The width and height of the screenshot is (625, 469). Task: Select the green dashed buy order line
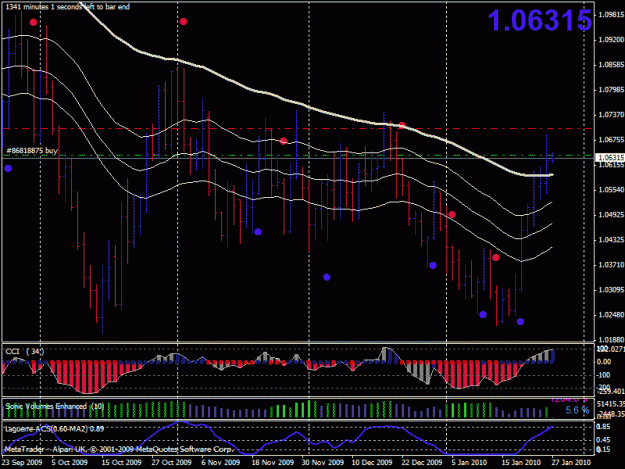point(298,155)
